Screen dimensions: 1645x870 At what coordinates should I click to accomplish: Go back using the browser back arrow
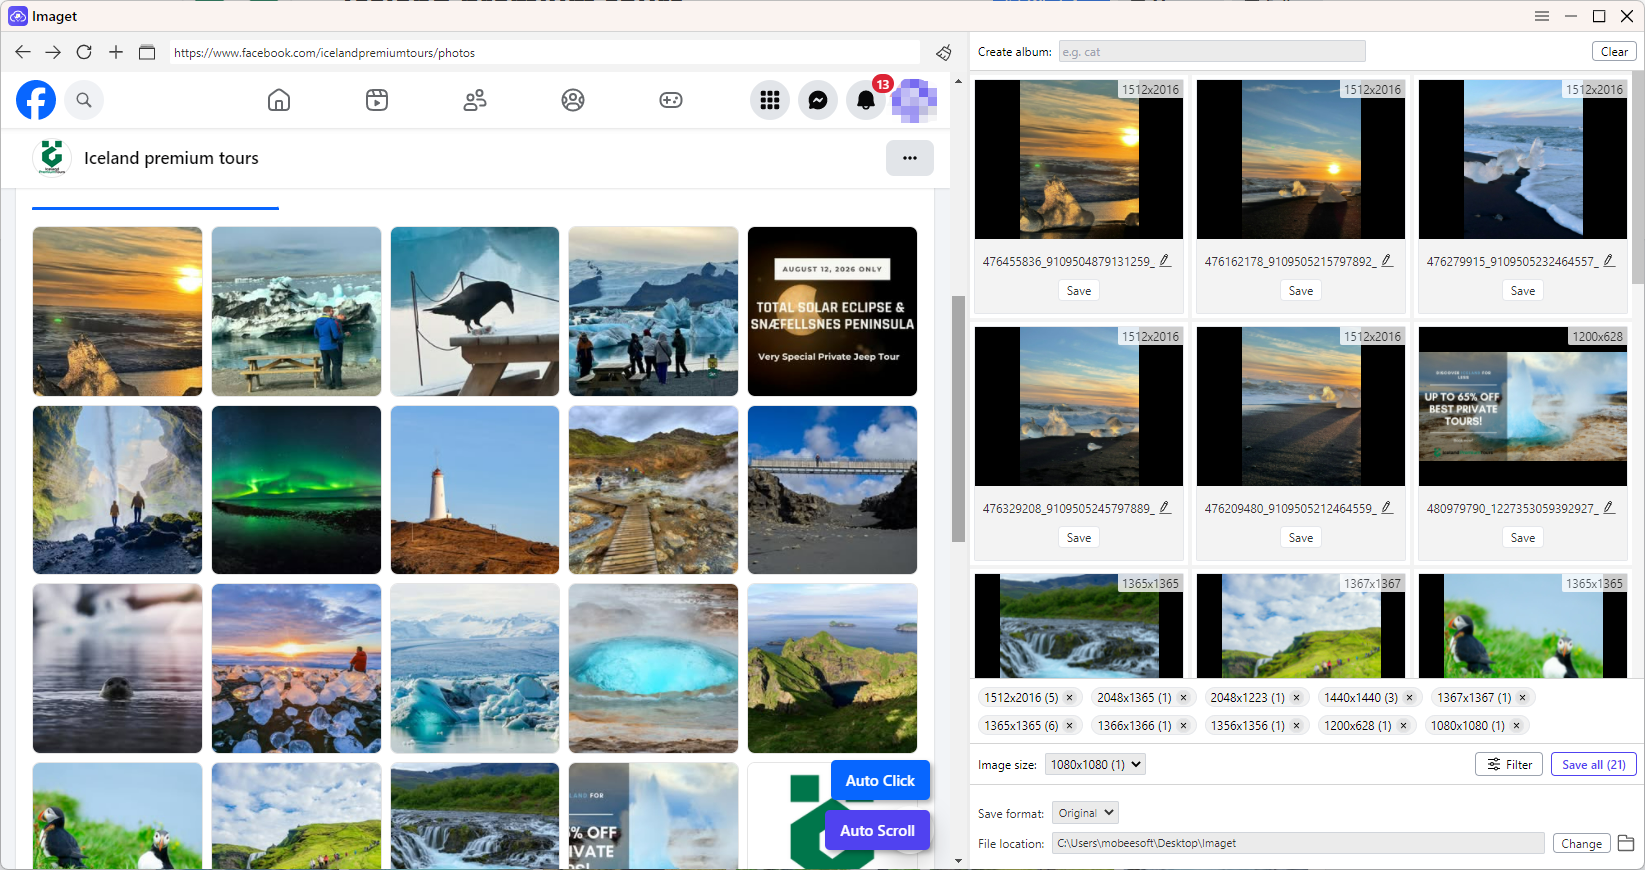[23, 52]
